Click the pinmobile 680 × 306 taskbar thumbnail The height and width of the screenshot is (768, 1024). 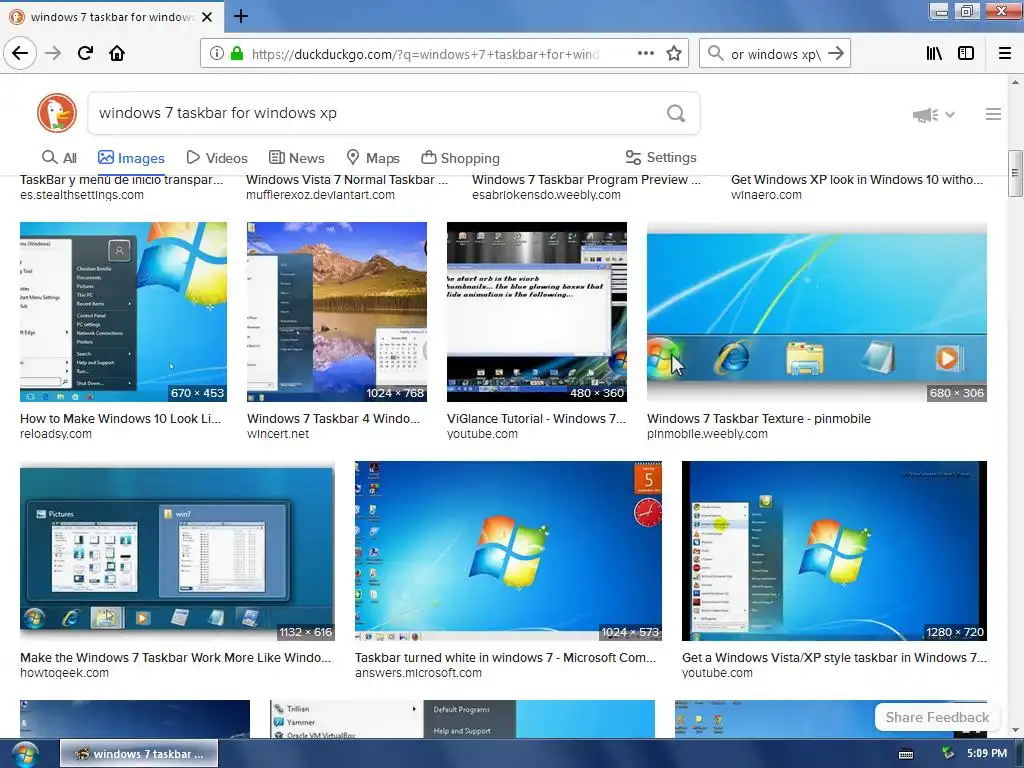[x=817, y=312]
